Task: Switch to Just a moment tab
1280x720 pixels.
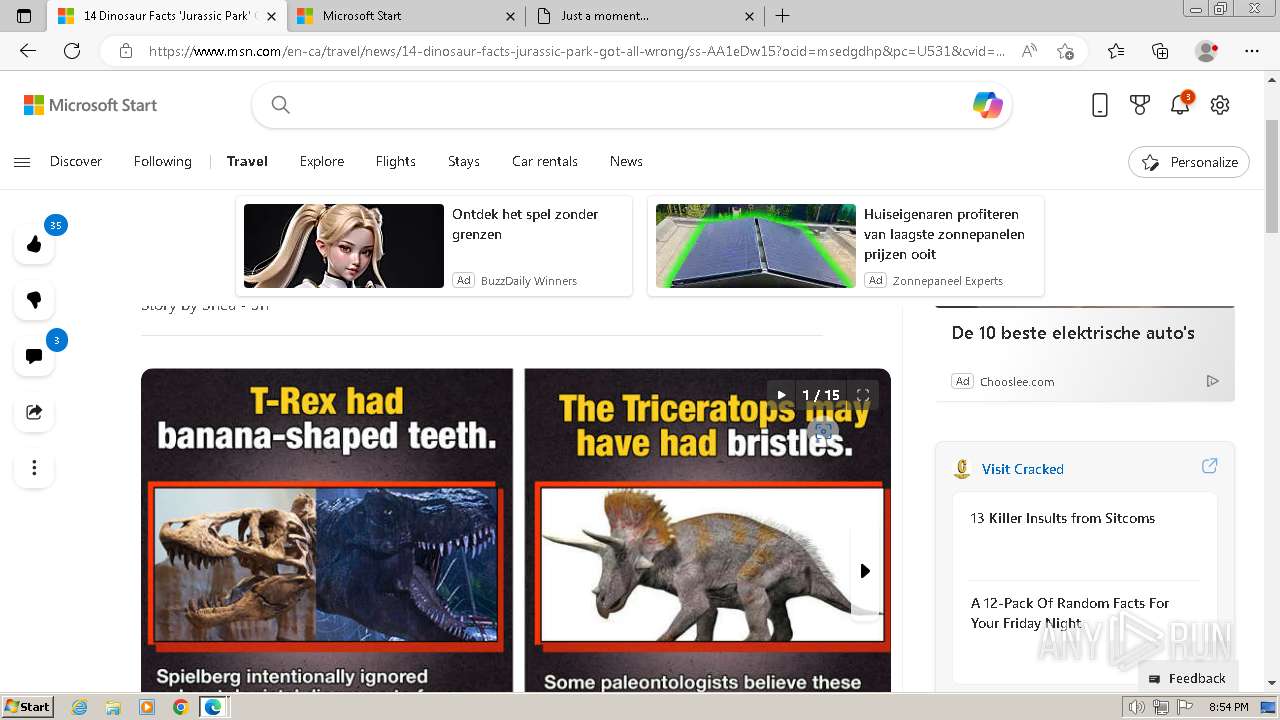Action: pos(647,16)
